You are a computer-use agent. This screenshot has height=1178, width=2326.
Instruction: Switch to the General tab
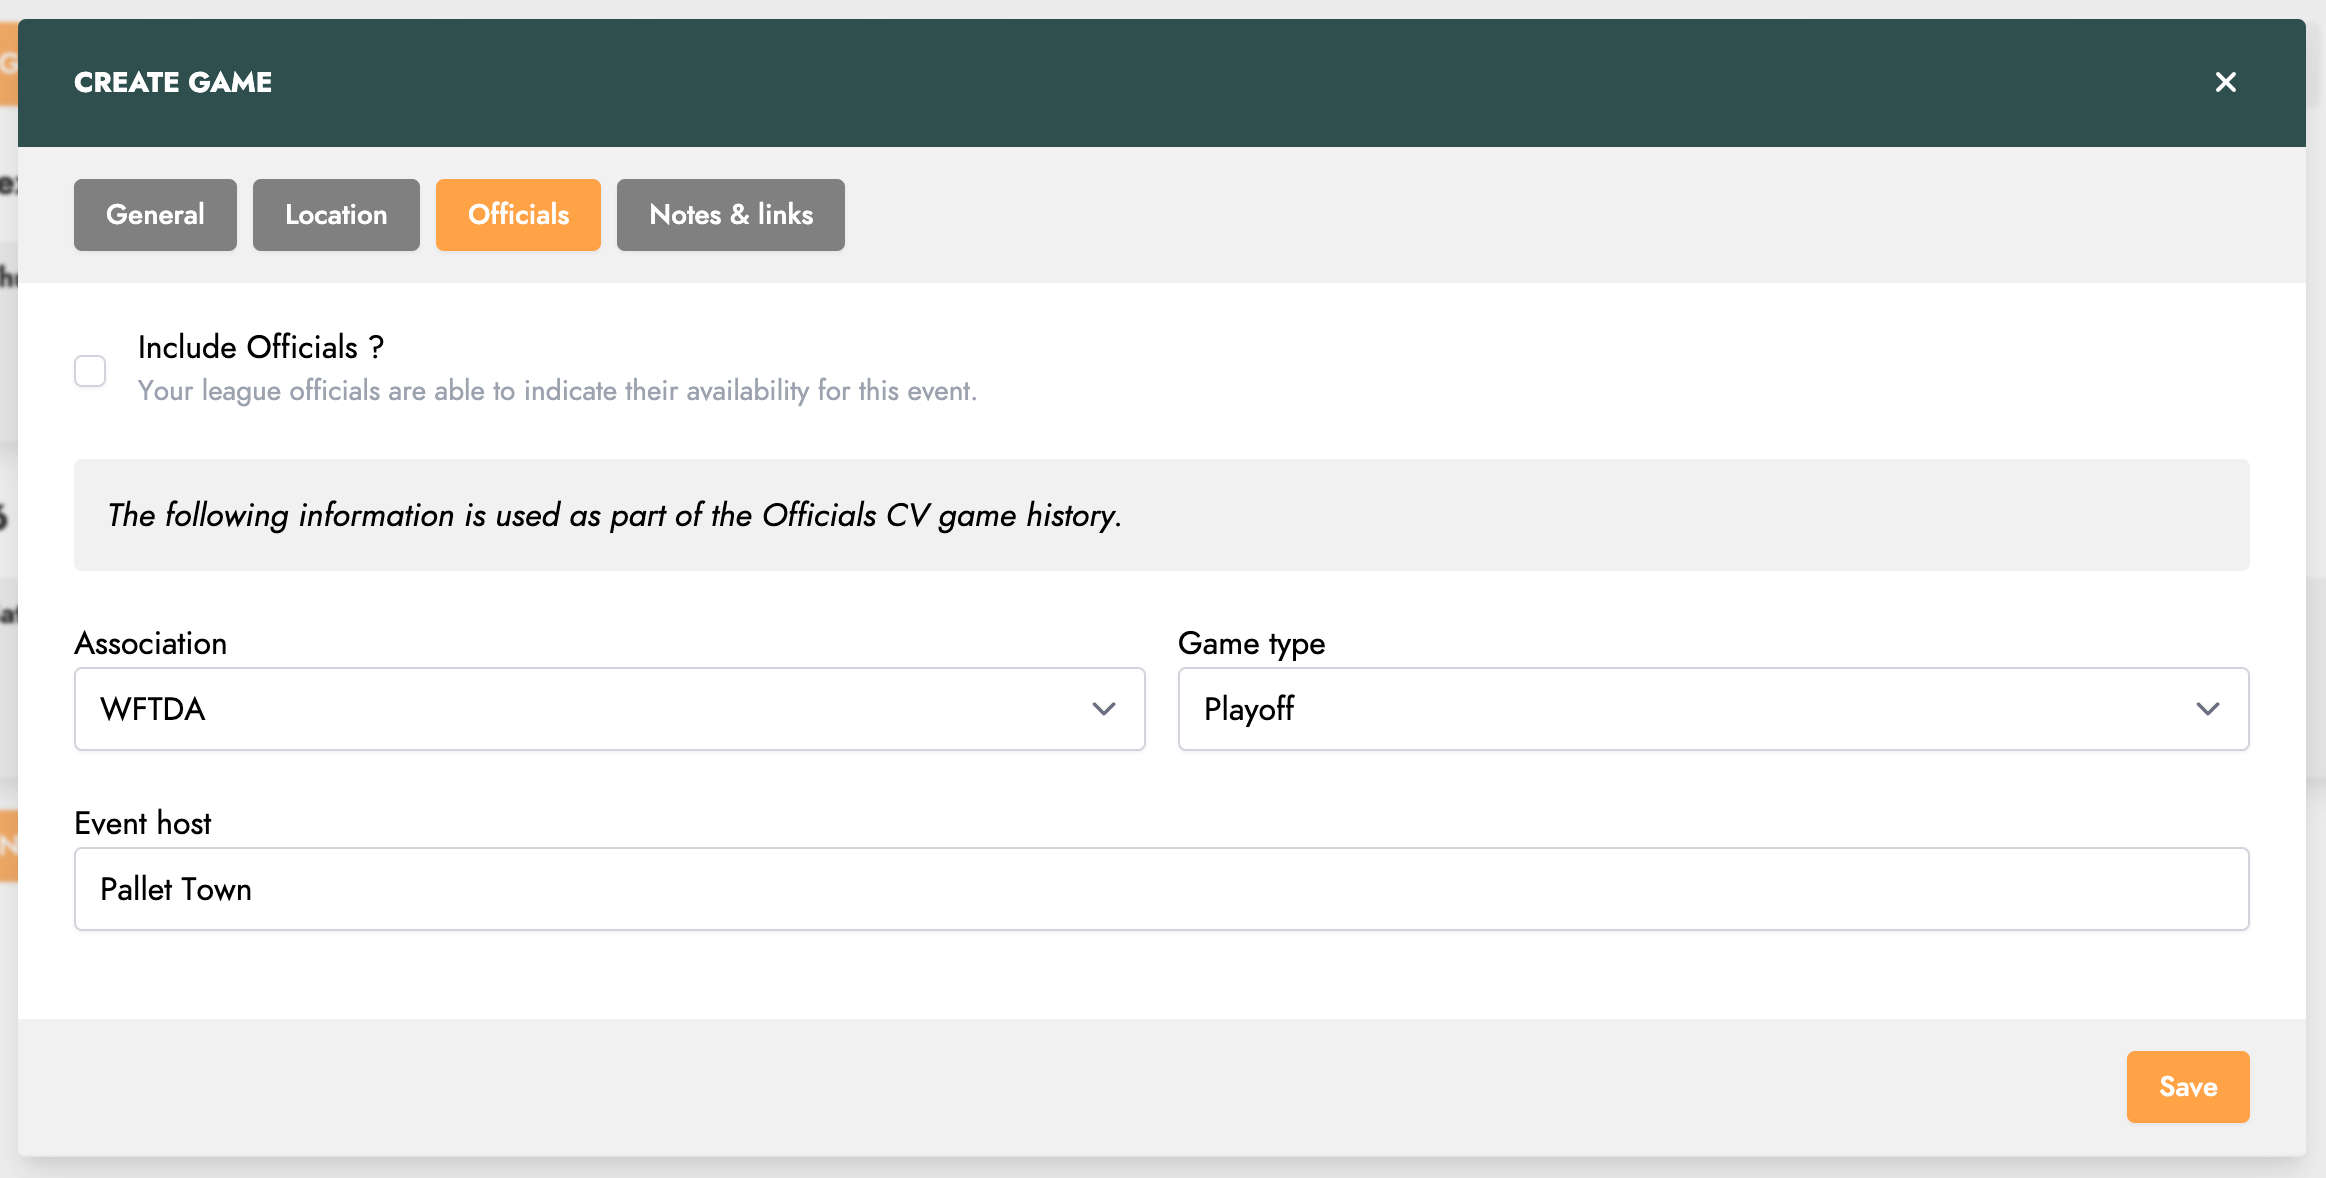pyautogui.click(x=155, y=215)
